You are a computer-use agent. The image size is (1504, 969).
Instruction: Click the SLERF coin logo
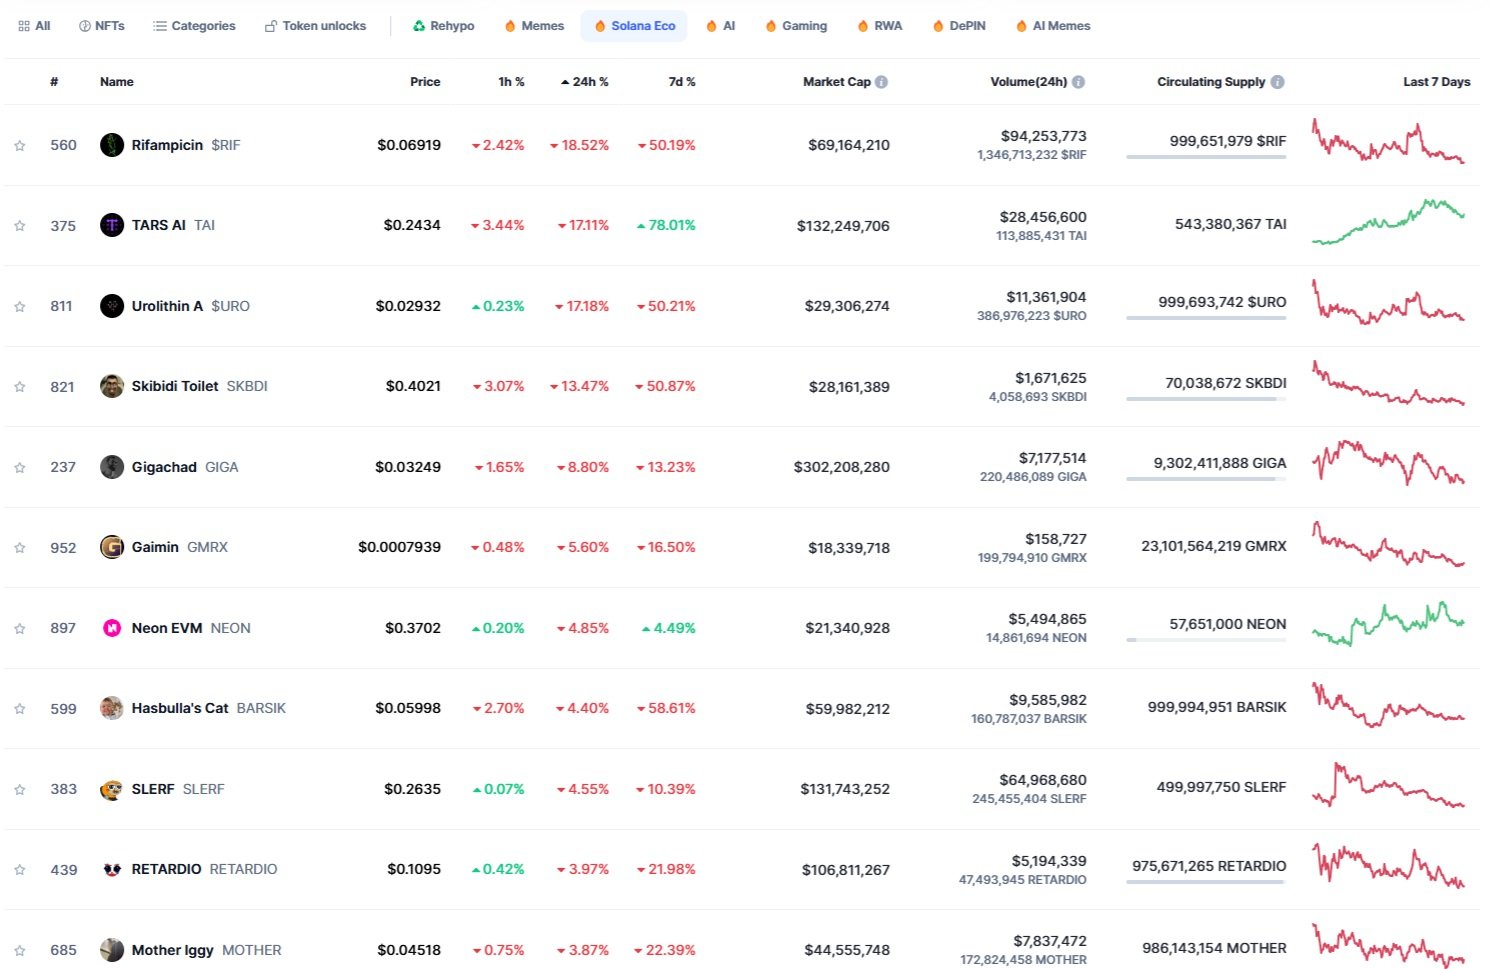click(112, 789)
